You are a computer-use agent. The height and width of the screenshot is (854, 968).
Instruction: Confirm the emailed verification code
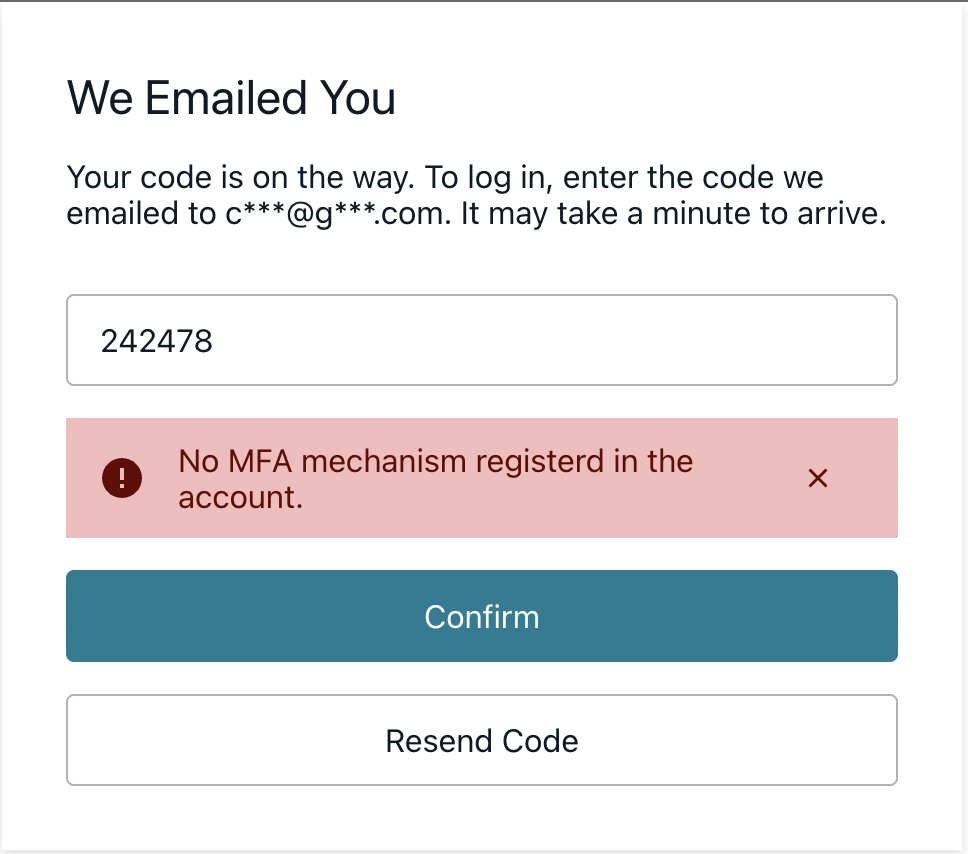(x=482, y=617)
